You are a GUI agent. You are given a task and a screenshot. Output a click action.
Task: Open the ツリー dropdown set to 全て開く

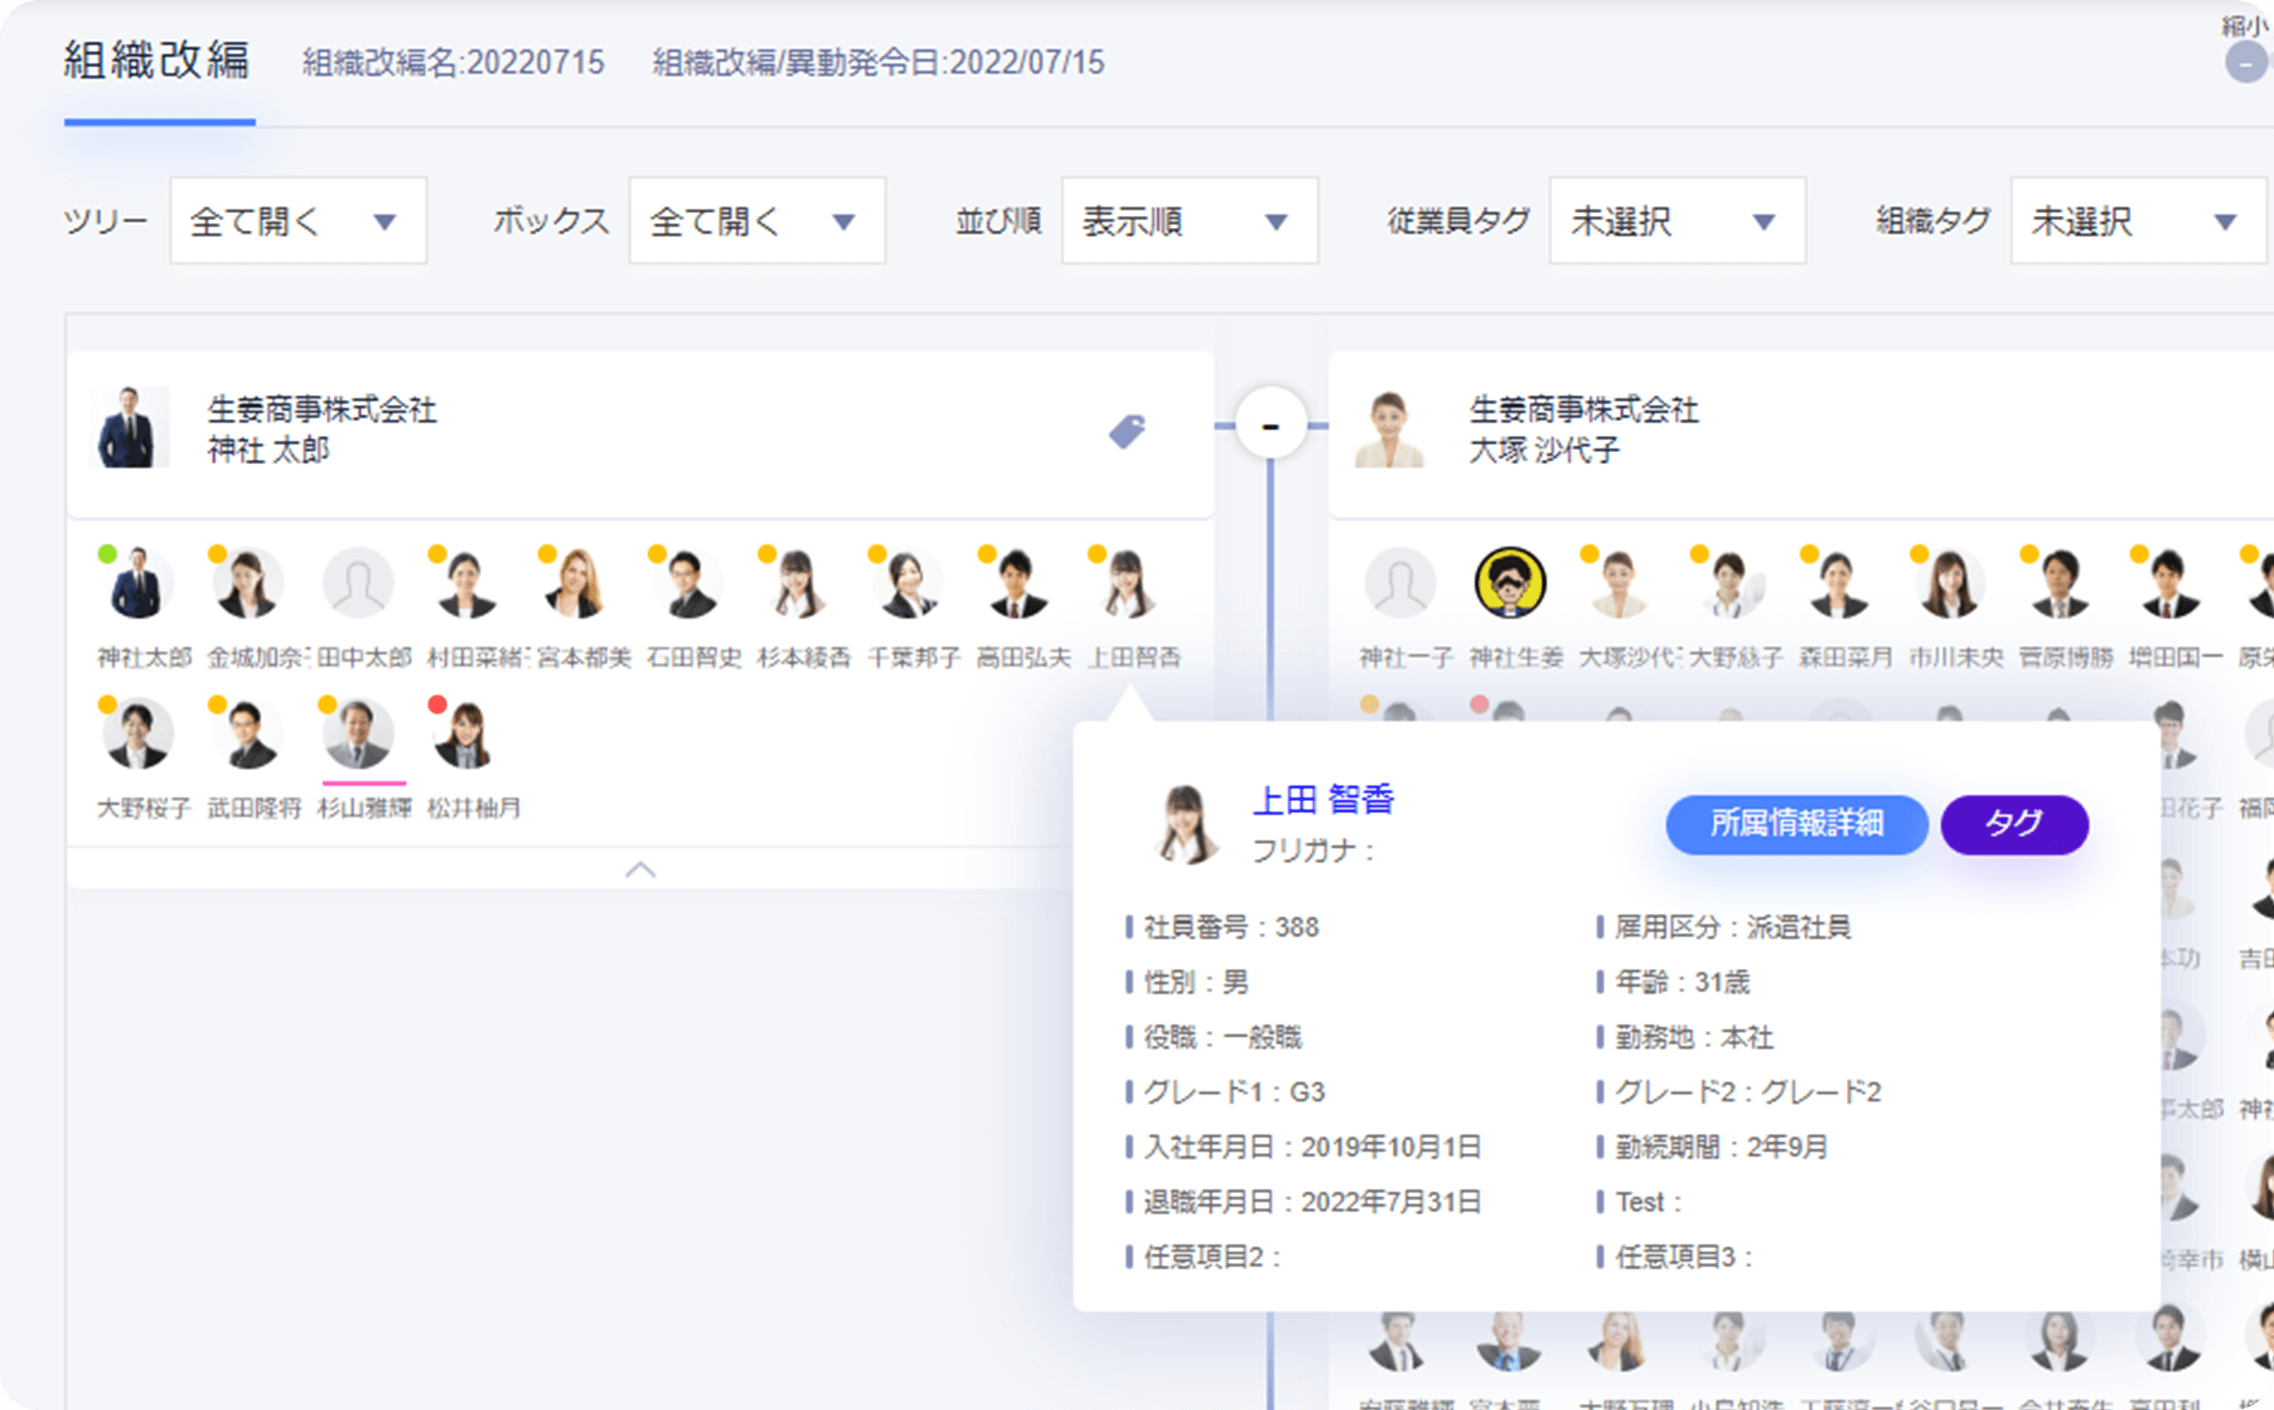coord(298,221)
